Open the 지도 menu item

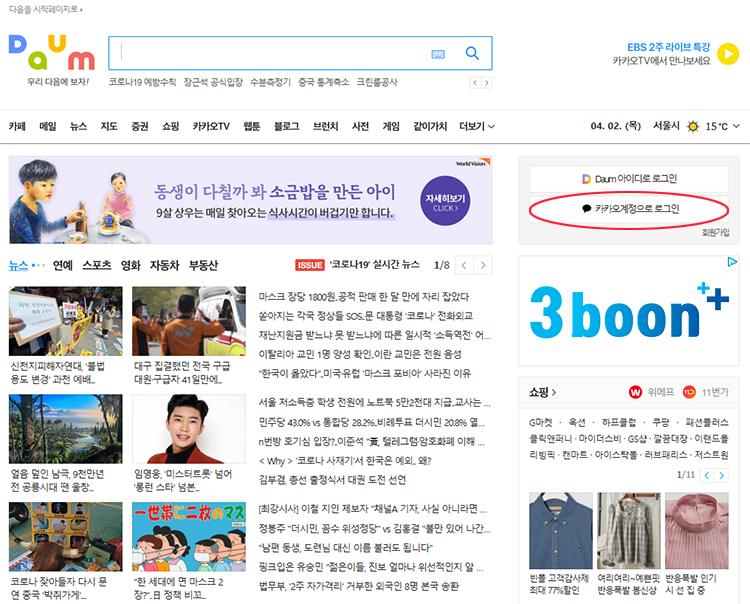click(109, 126)
